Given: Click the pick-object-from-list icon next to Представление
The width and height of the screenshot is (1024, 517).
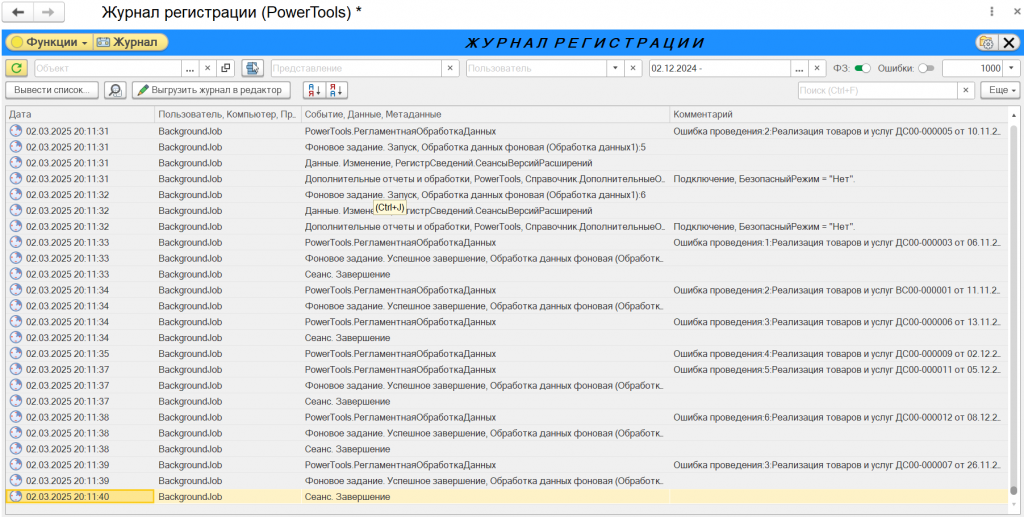Looking at the screenshot, I should coord(252,68).
